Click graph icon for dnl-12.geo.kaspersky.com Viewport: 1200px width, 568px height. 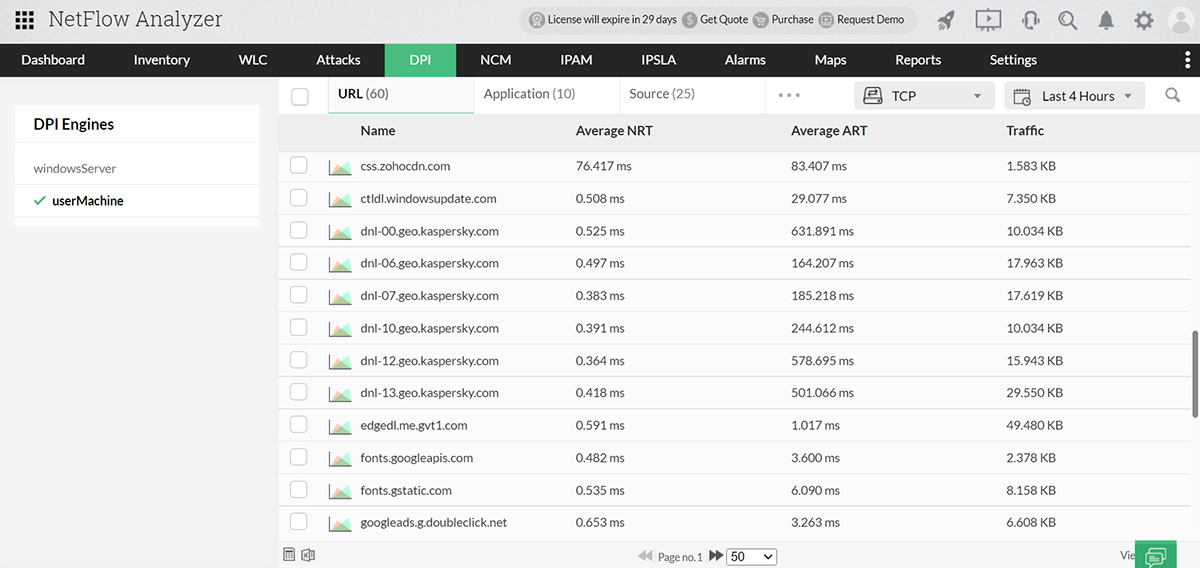[340, 361]
